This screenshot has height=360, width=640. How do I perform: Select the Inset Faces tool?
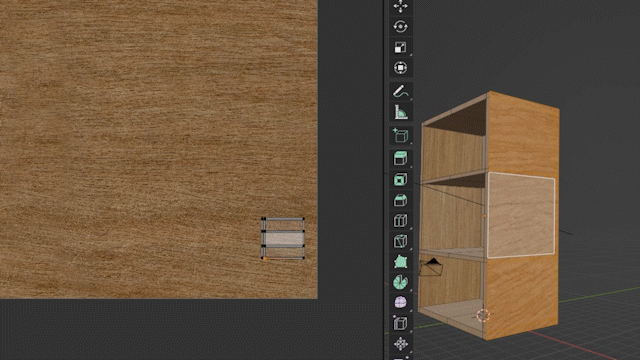[x=400, y=180]
